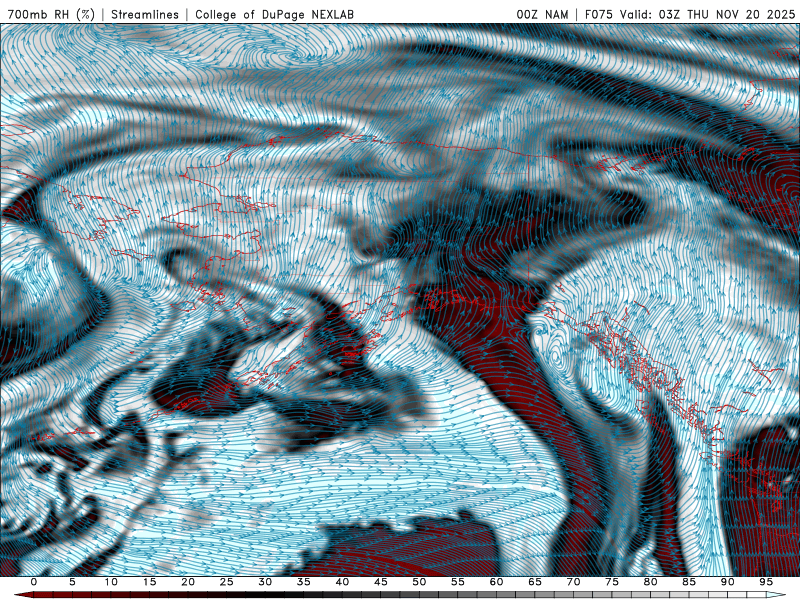
Task: Click 'Valid: 03Z THU NOV 20 2025' text
Action: click(x=708, y=14)
